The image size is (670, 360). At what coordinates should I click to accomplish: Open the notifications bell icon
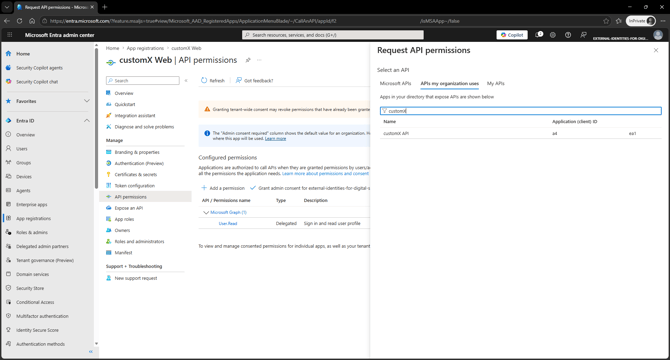pyautogui.click(x=539, y=35)
